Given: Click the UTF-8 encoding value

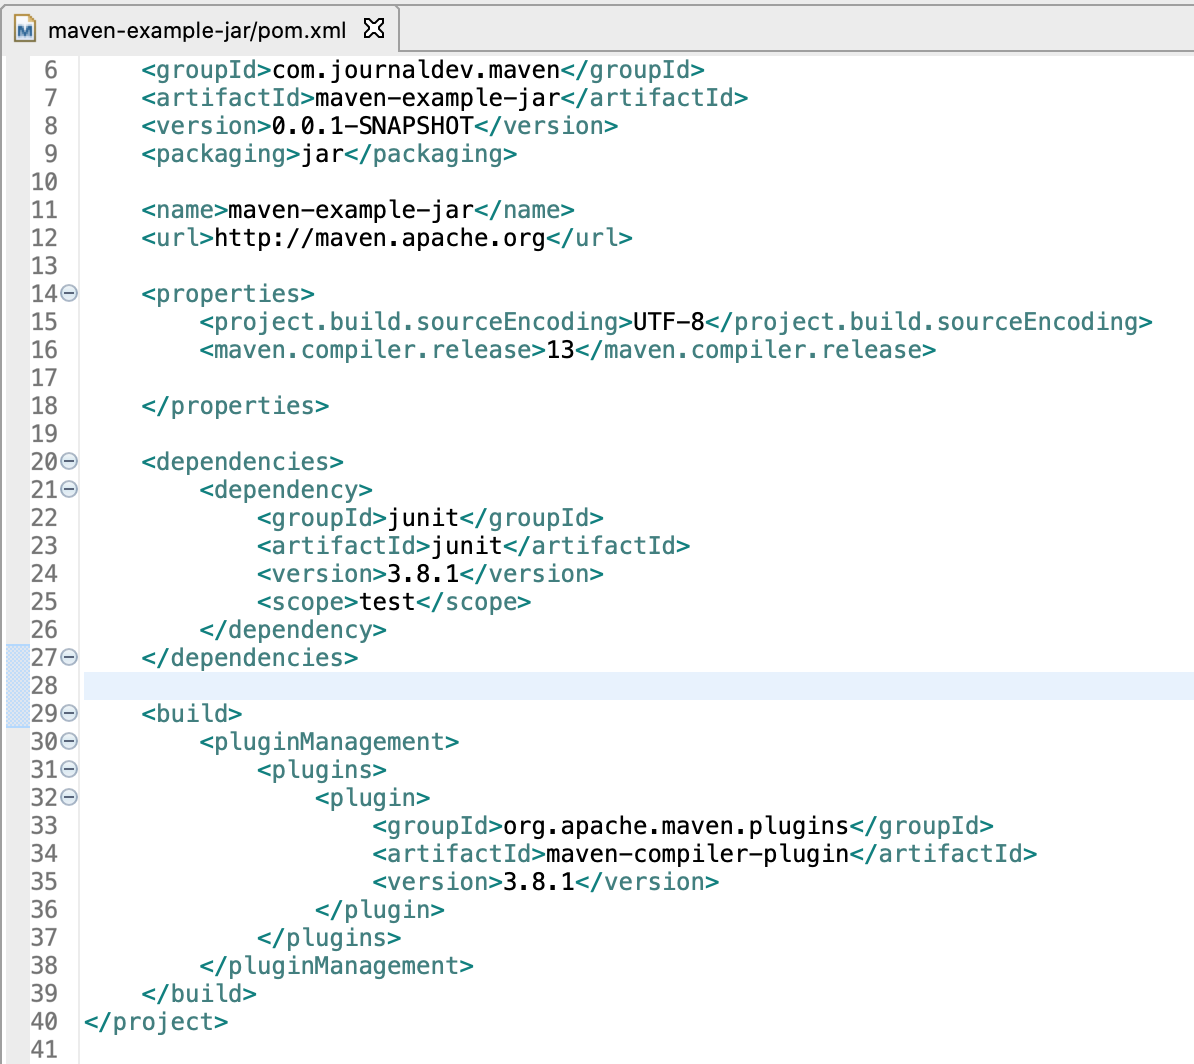Looking at the screenshot, I should click(669, 321).
